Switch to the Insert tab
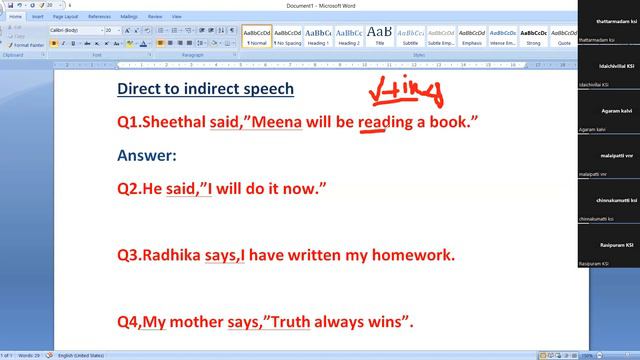This screenshot has height=360, width=640. pyautogui.click(x=38, y=17)
